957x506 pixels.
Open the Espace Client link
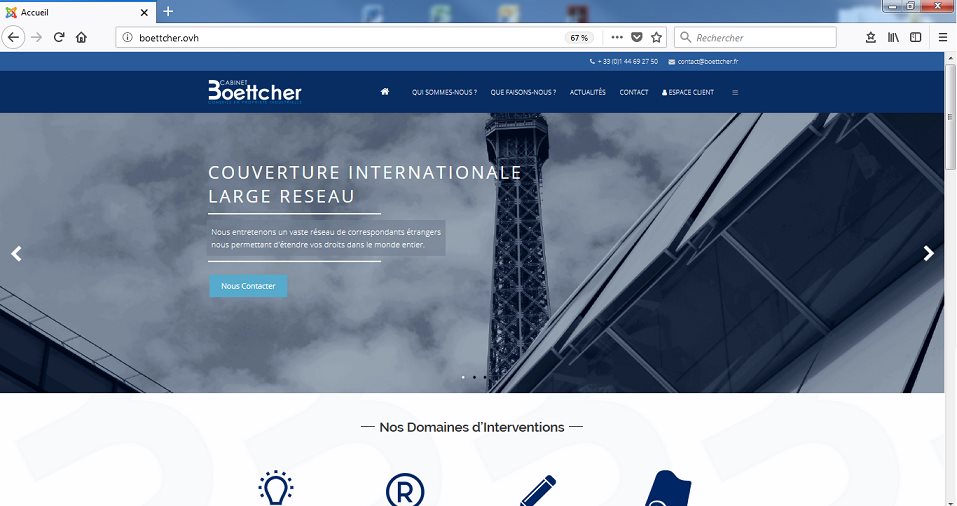pos(688,92)
